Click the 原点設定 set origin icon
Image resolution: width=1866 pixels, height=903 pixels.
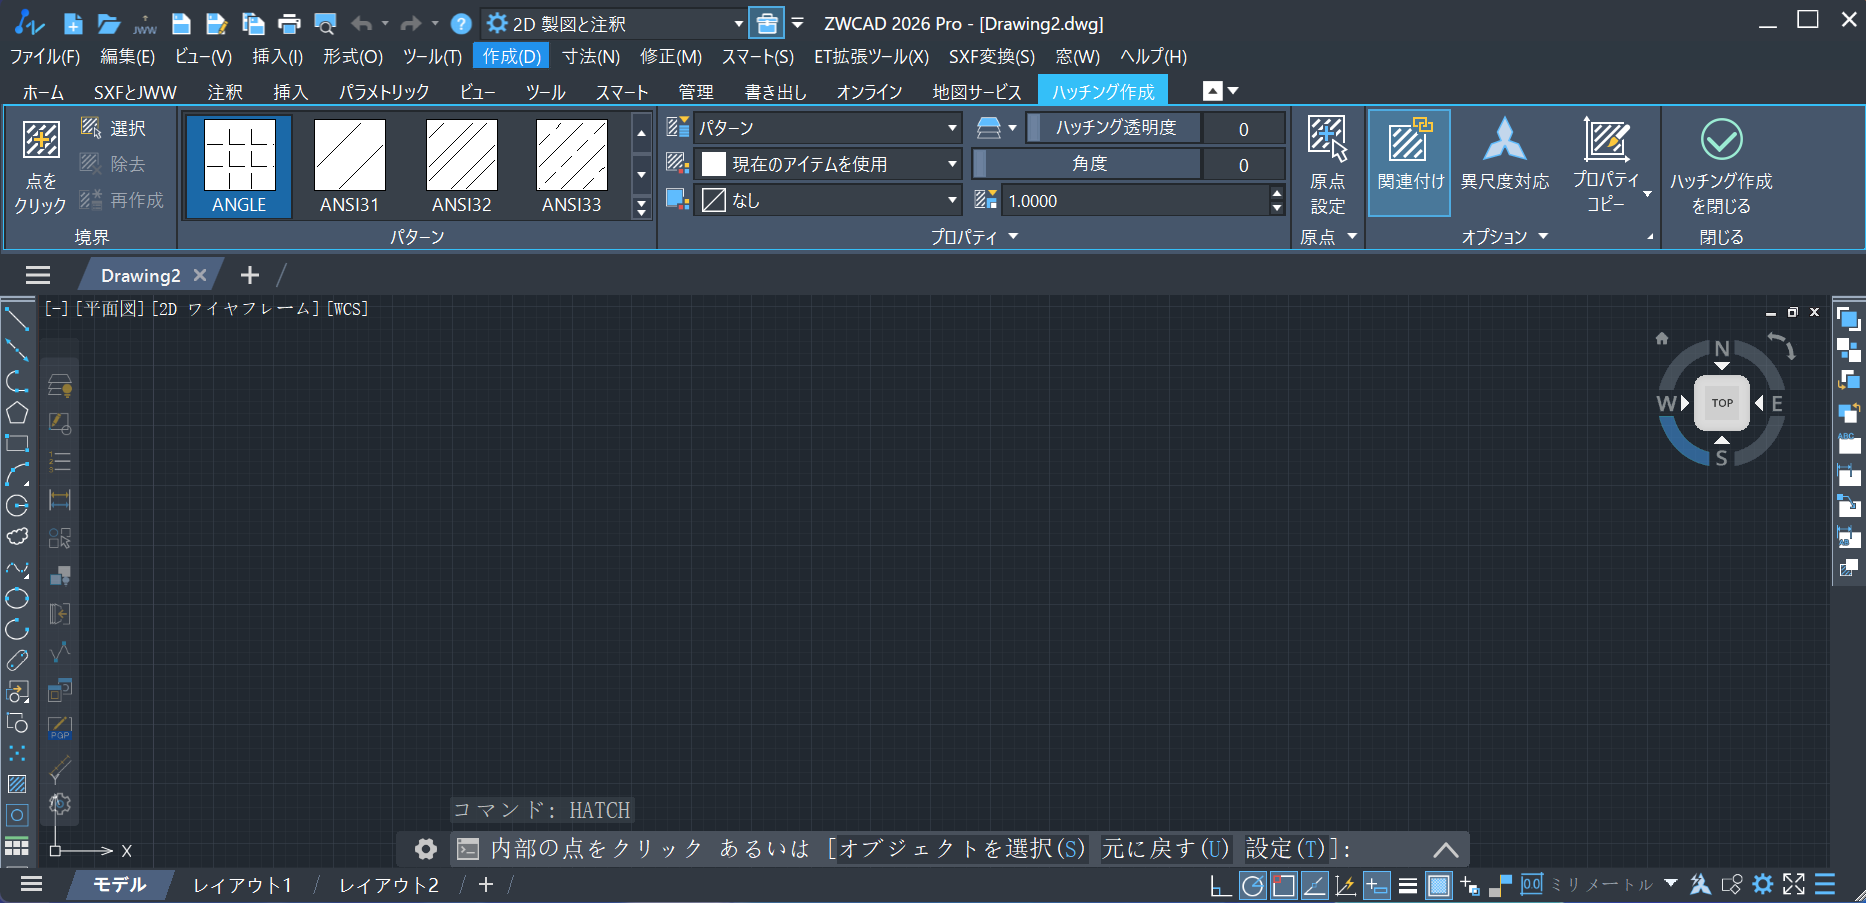[1327, 139]
